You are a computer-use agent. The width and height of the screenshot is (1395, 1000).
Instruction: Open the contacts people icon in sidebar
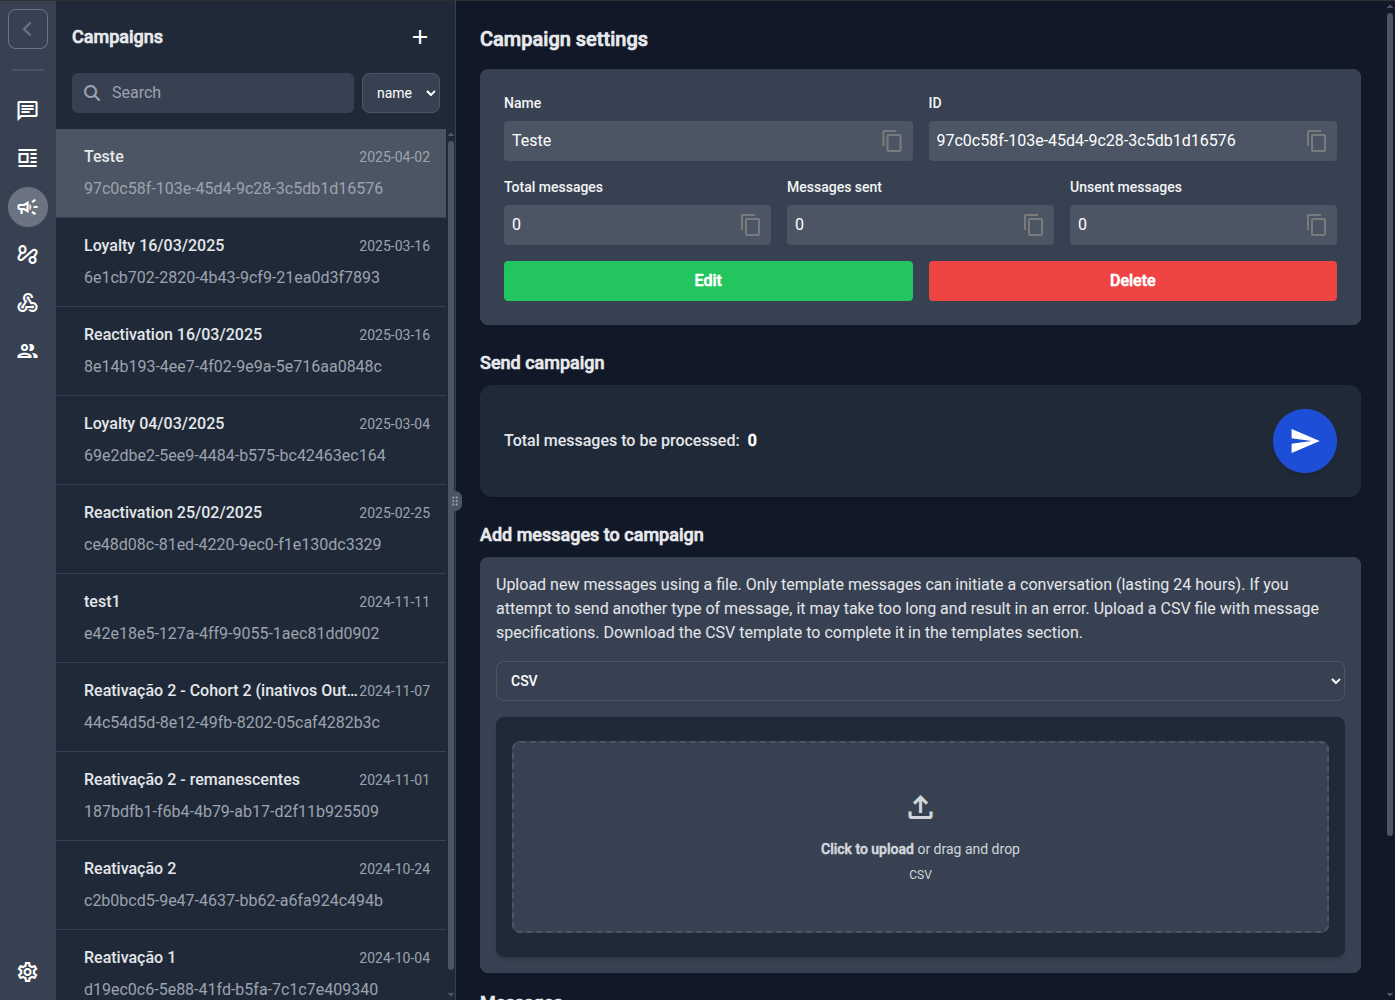point(27,350)
